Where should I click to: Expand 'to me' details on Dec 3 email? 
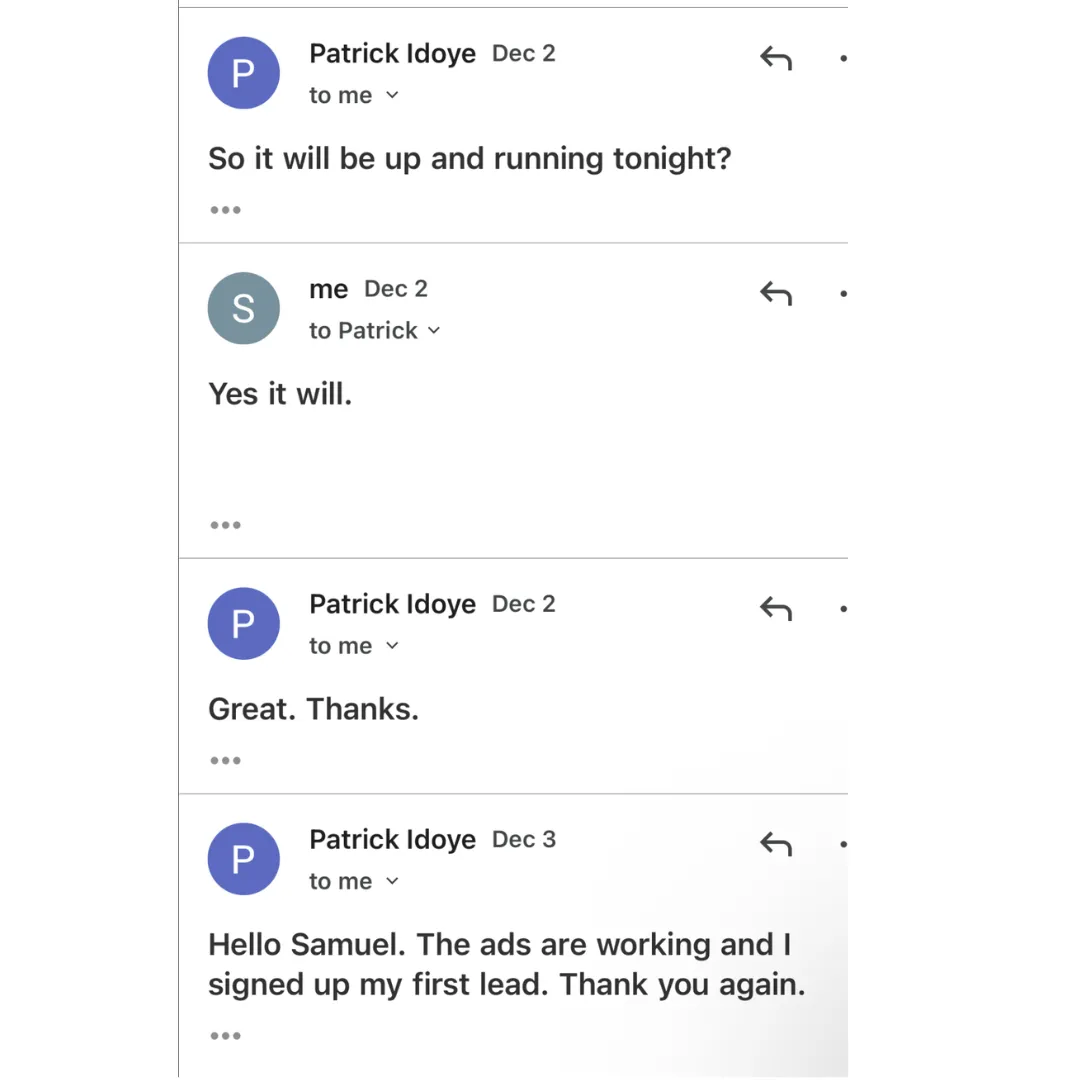[x=392, y=882]
